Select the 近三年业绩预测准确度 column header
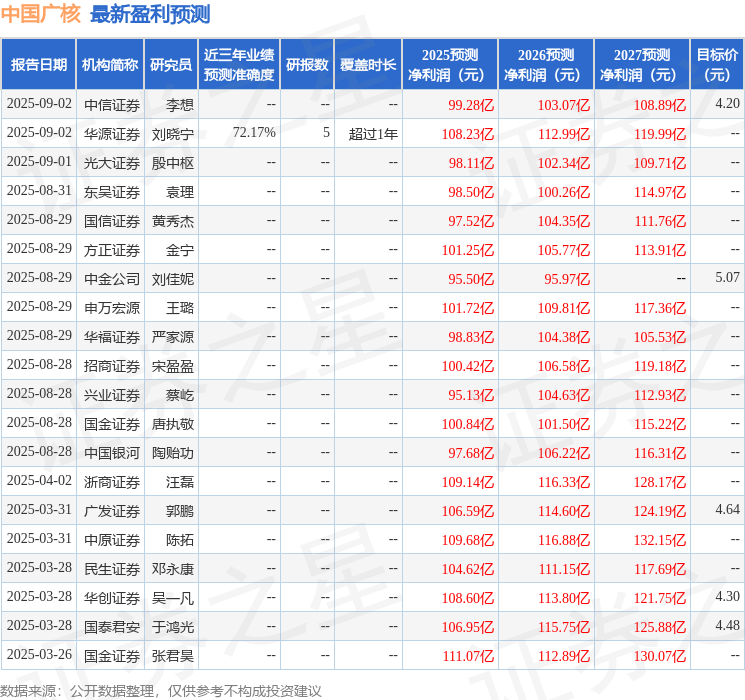745x700 pixels. [239, 65]
